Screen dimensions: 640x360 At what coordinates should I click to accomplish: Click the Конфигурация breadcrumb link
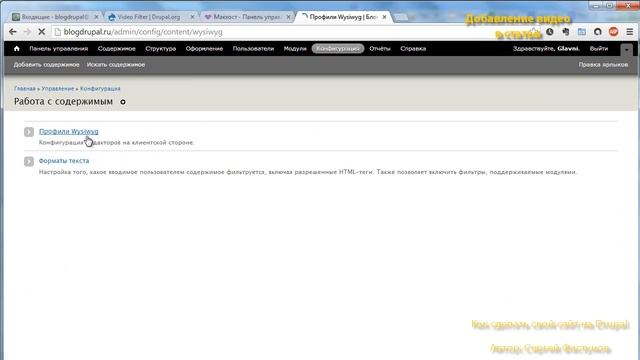point(100,89)
